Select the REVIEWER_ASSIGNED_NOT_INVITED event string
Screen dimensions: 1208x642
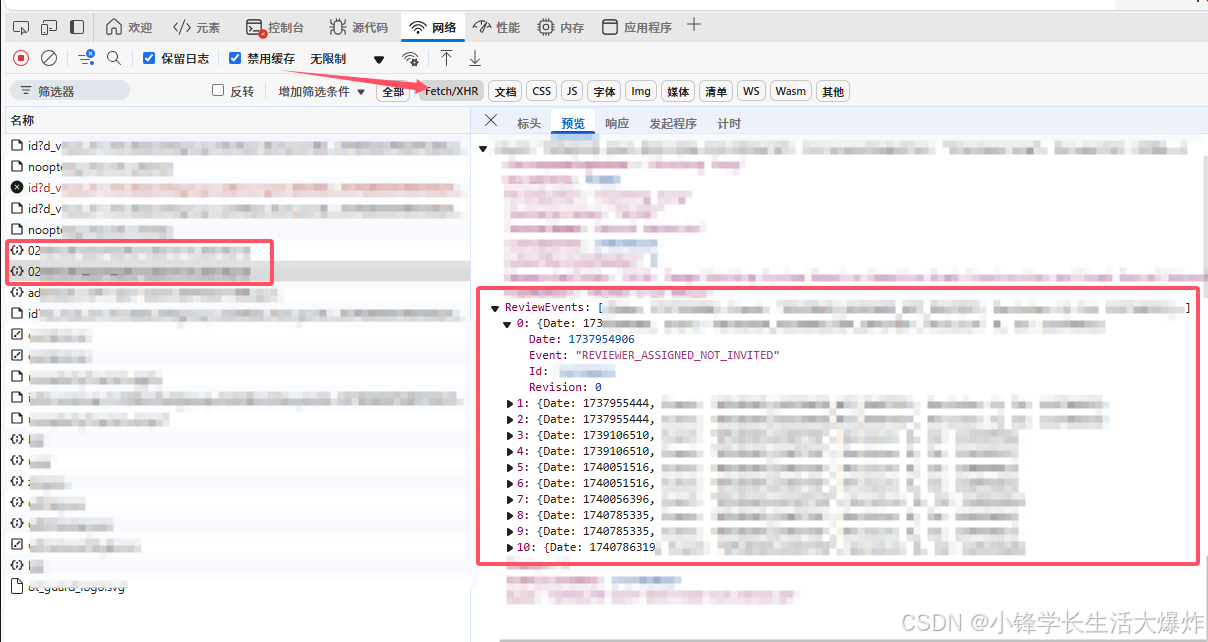[x=676, y=355]
